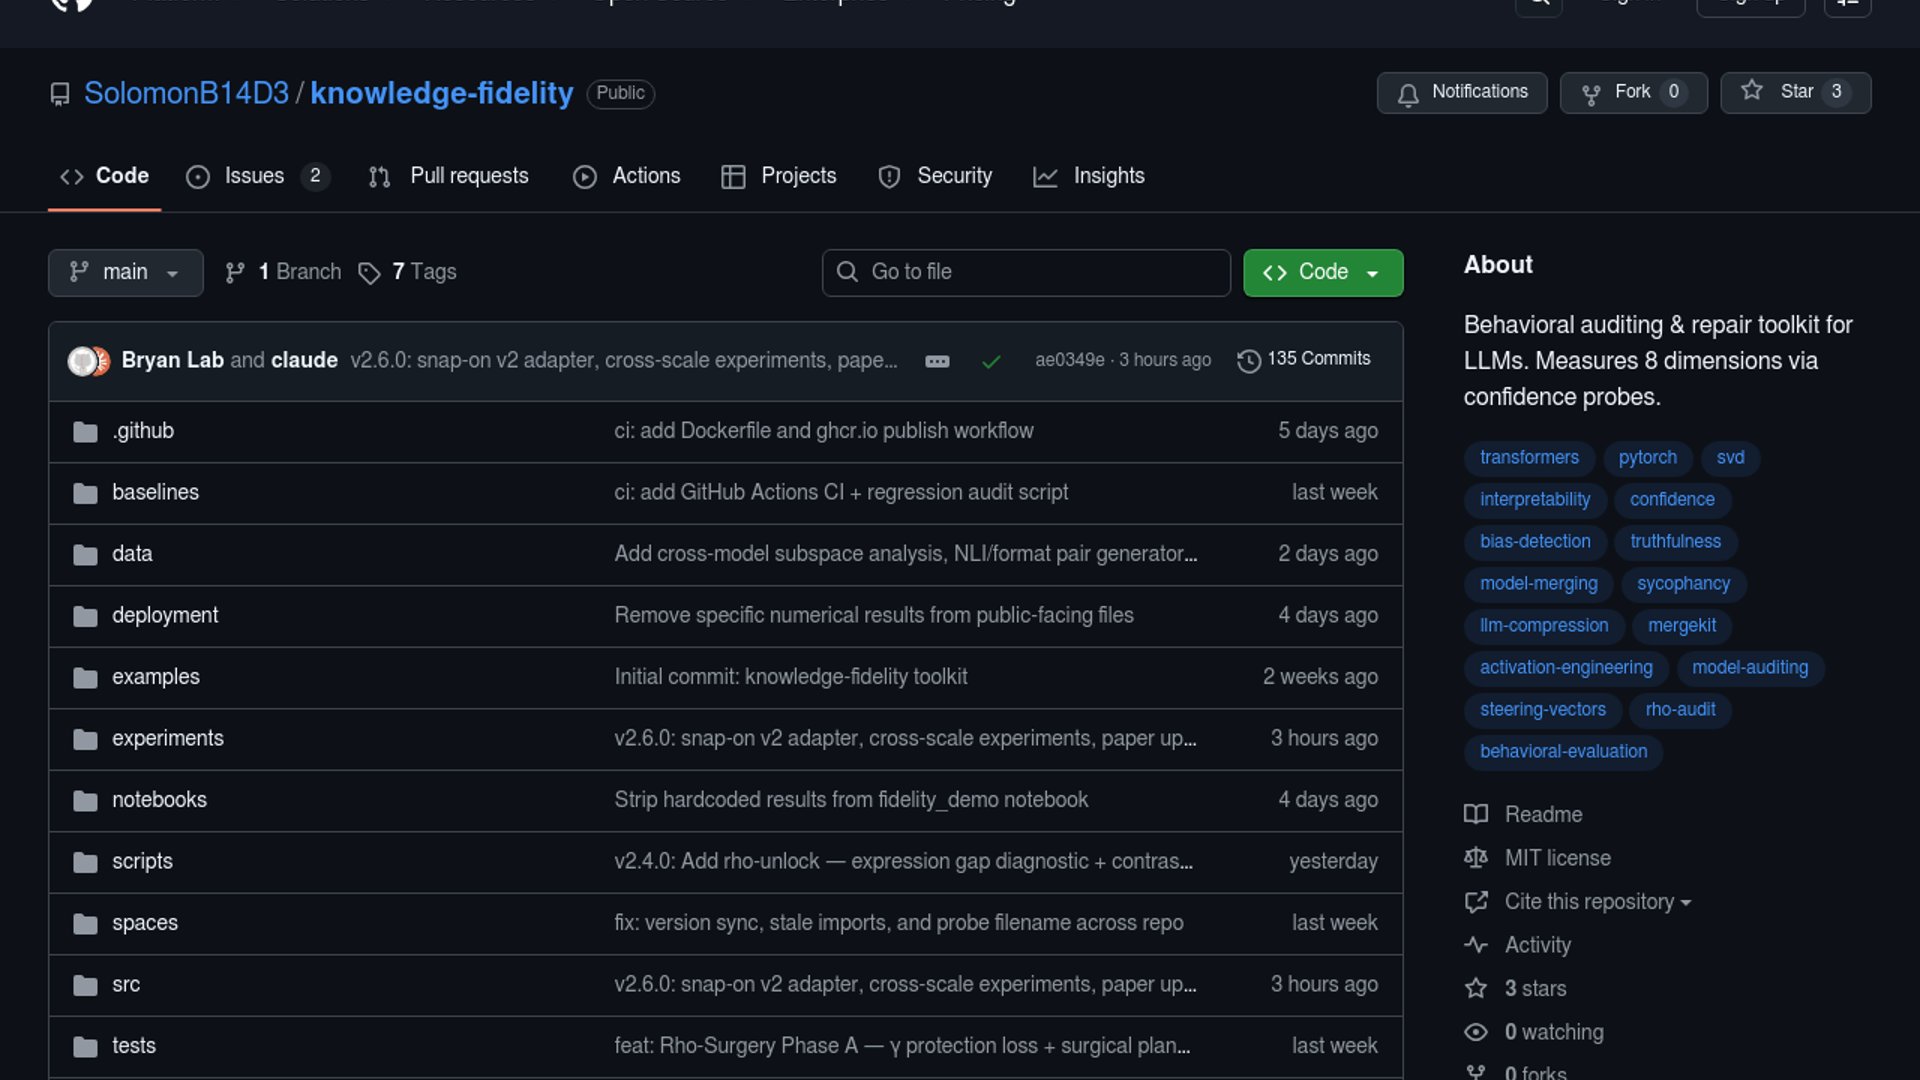
Task: Click the sycophancy topic tag
Action: [1683, 584]
